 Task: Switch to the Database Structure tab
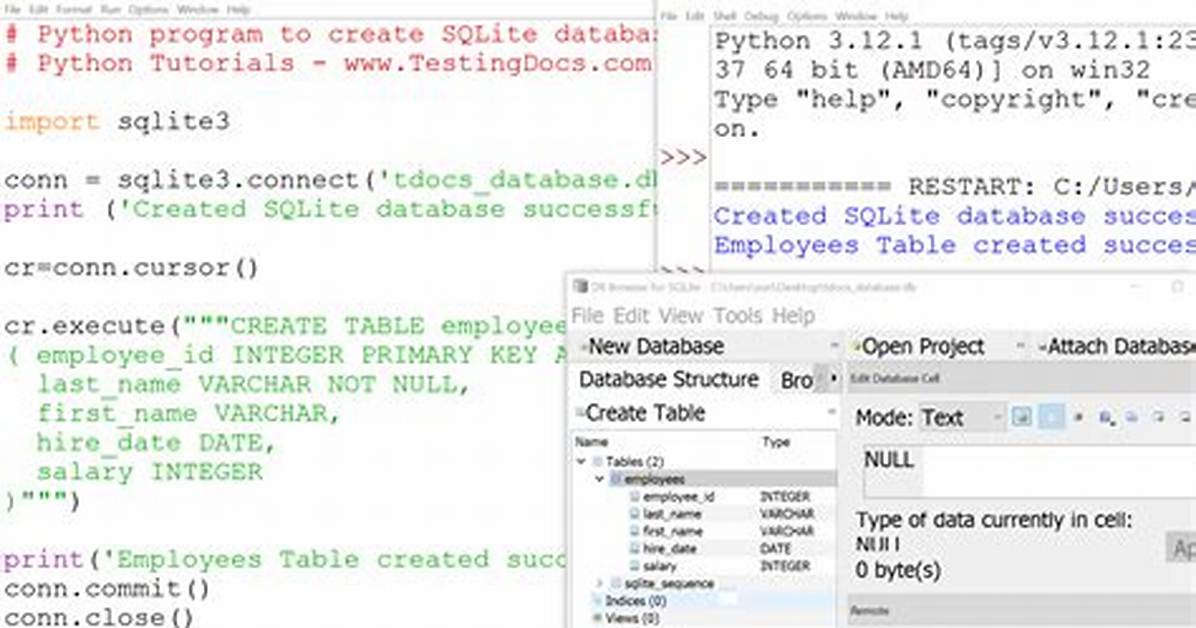click(668, 379)
